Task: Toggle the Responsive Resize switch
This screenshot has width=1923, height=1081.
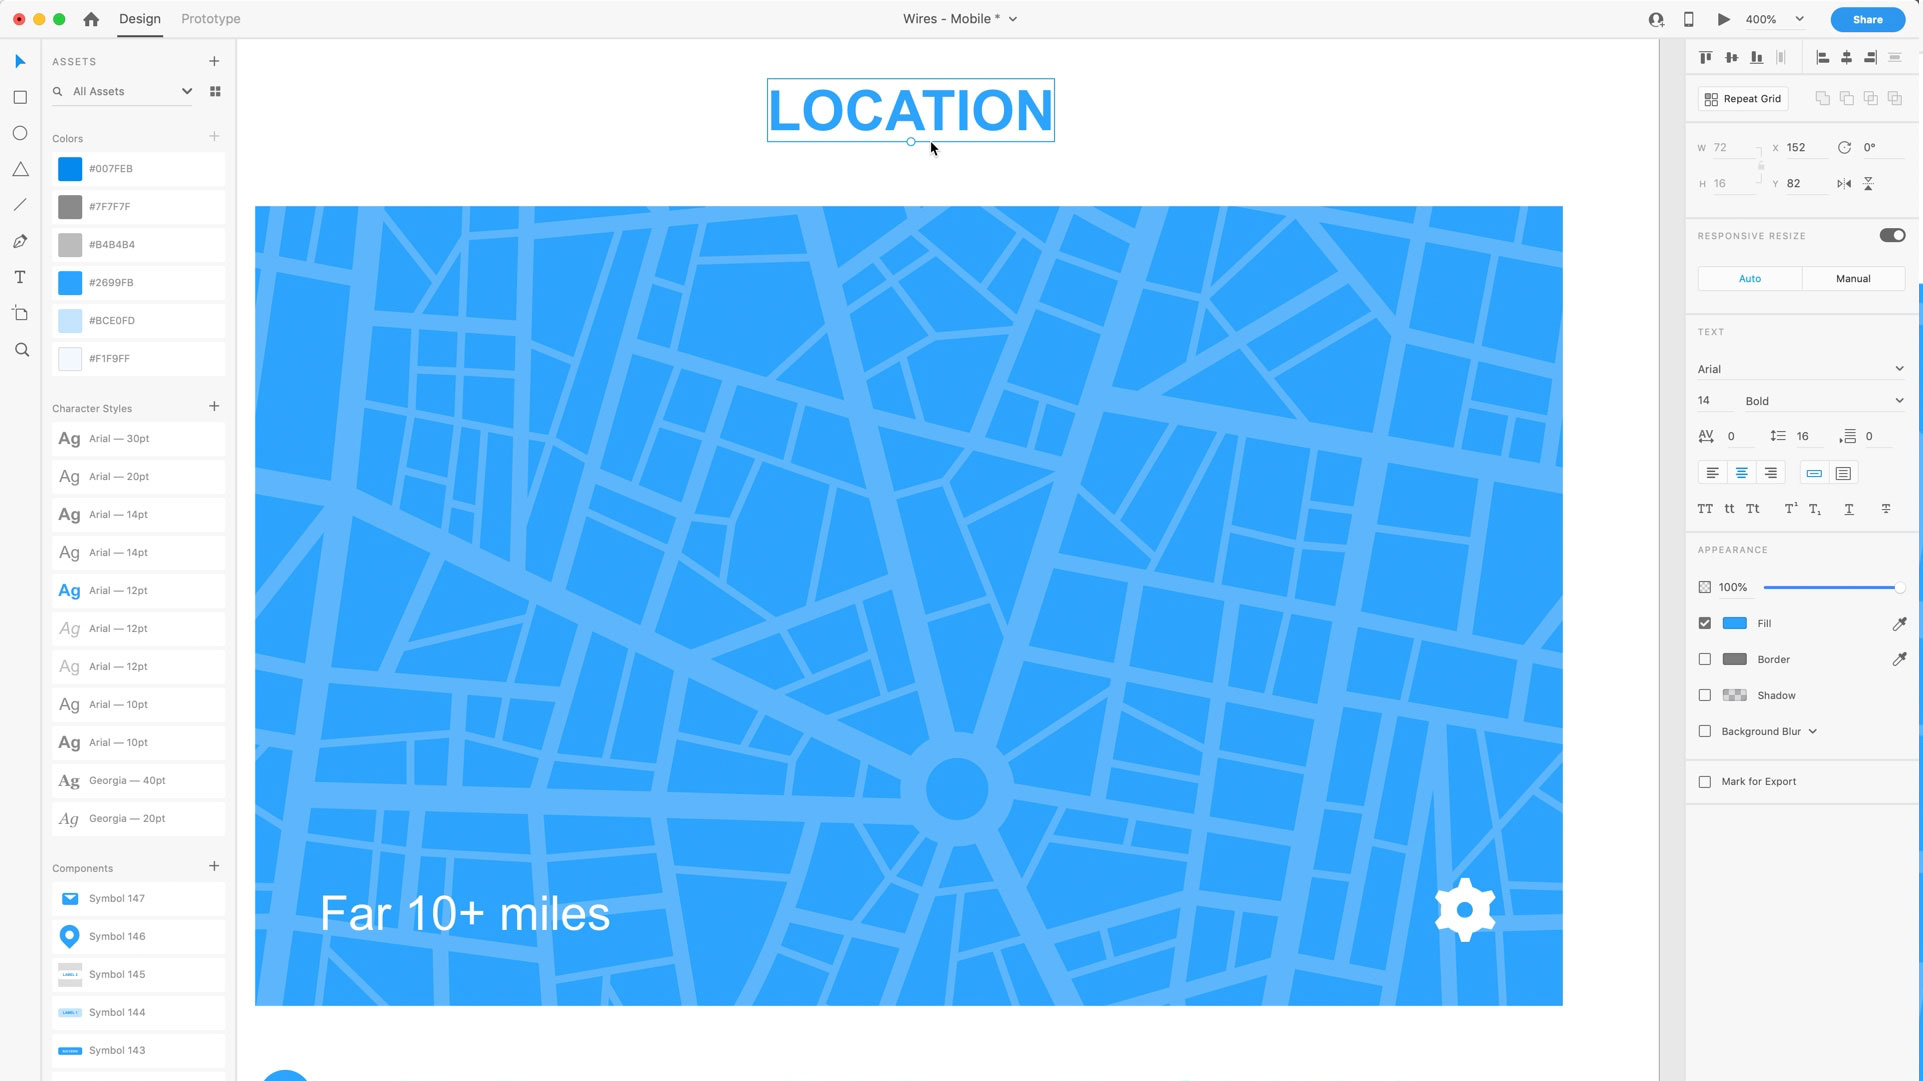Action: [x=1892, y=236]
